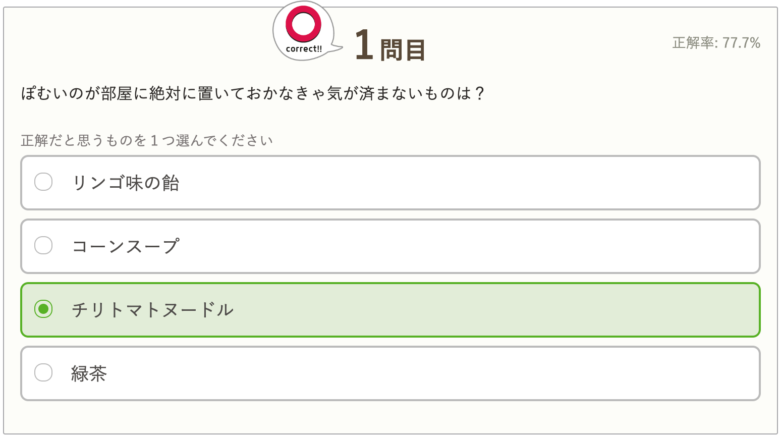
Task: Click the 77.7% percentage value
Action: coord(741,43)
